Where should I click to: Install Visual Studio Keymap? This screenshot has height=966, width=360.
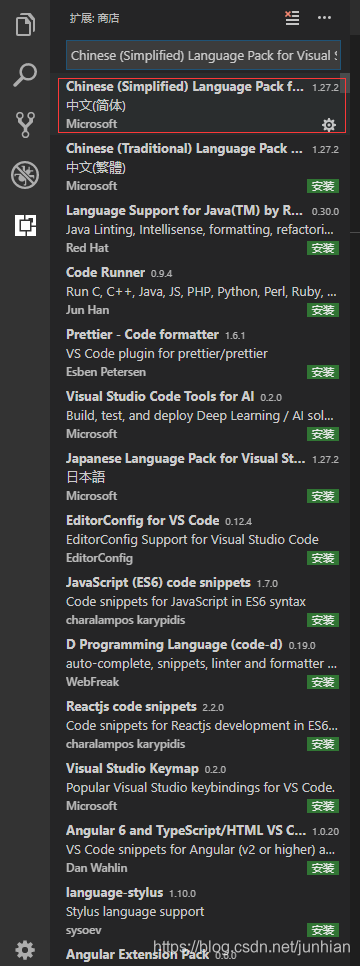(323, 806)
